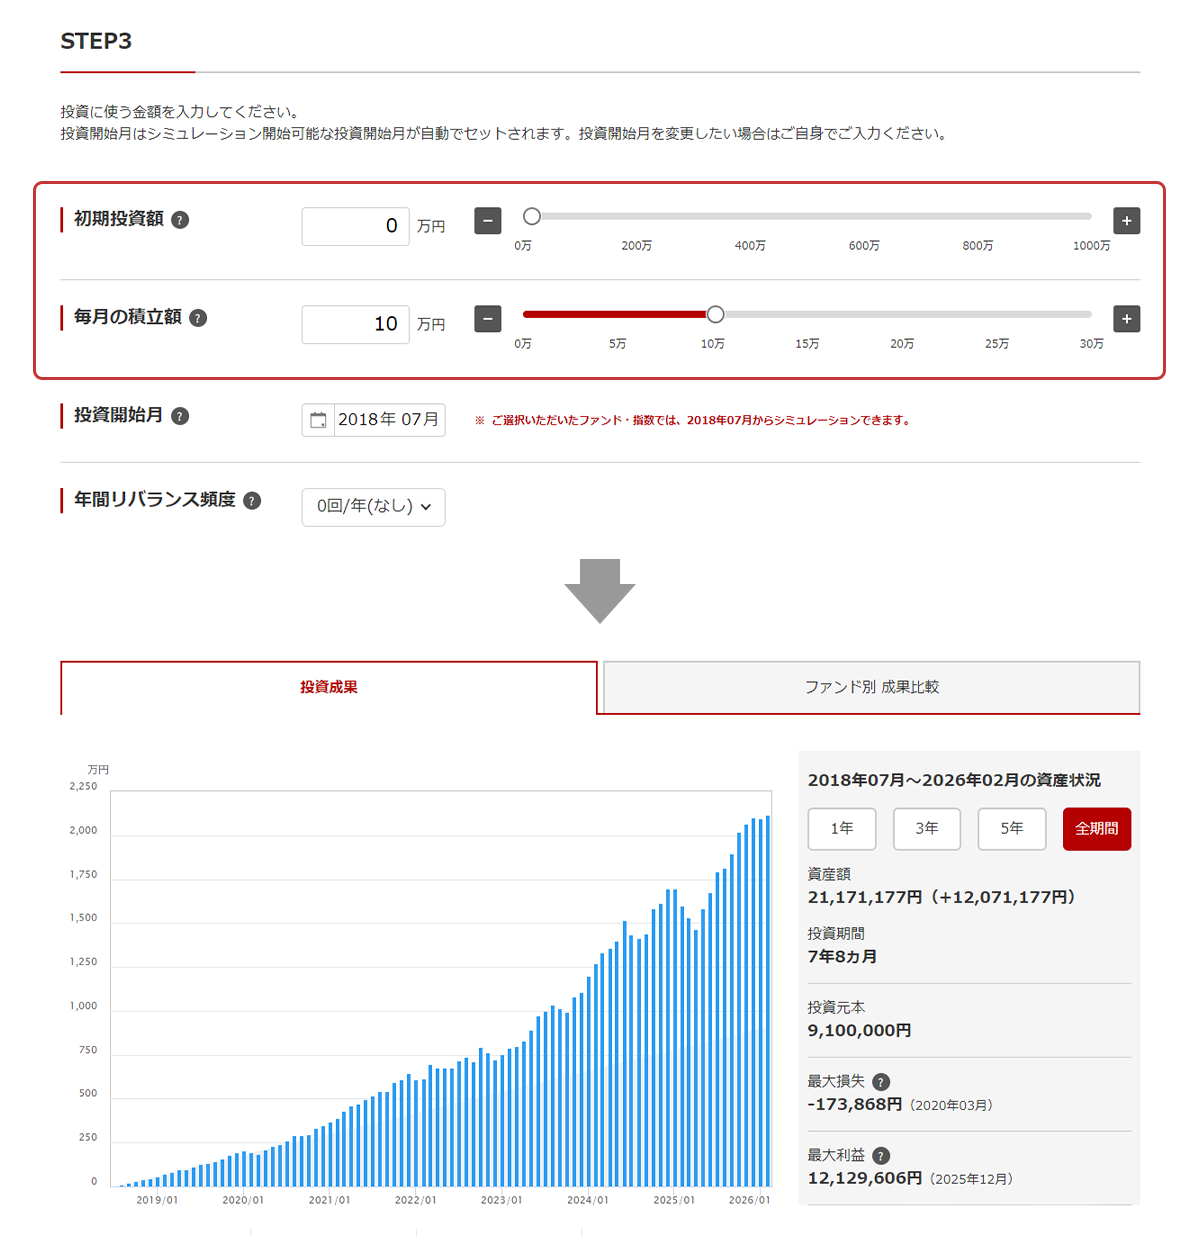
Task: Select the 5年 period button
Action: 1012,829
